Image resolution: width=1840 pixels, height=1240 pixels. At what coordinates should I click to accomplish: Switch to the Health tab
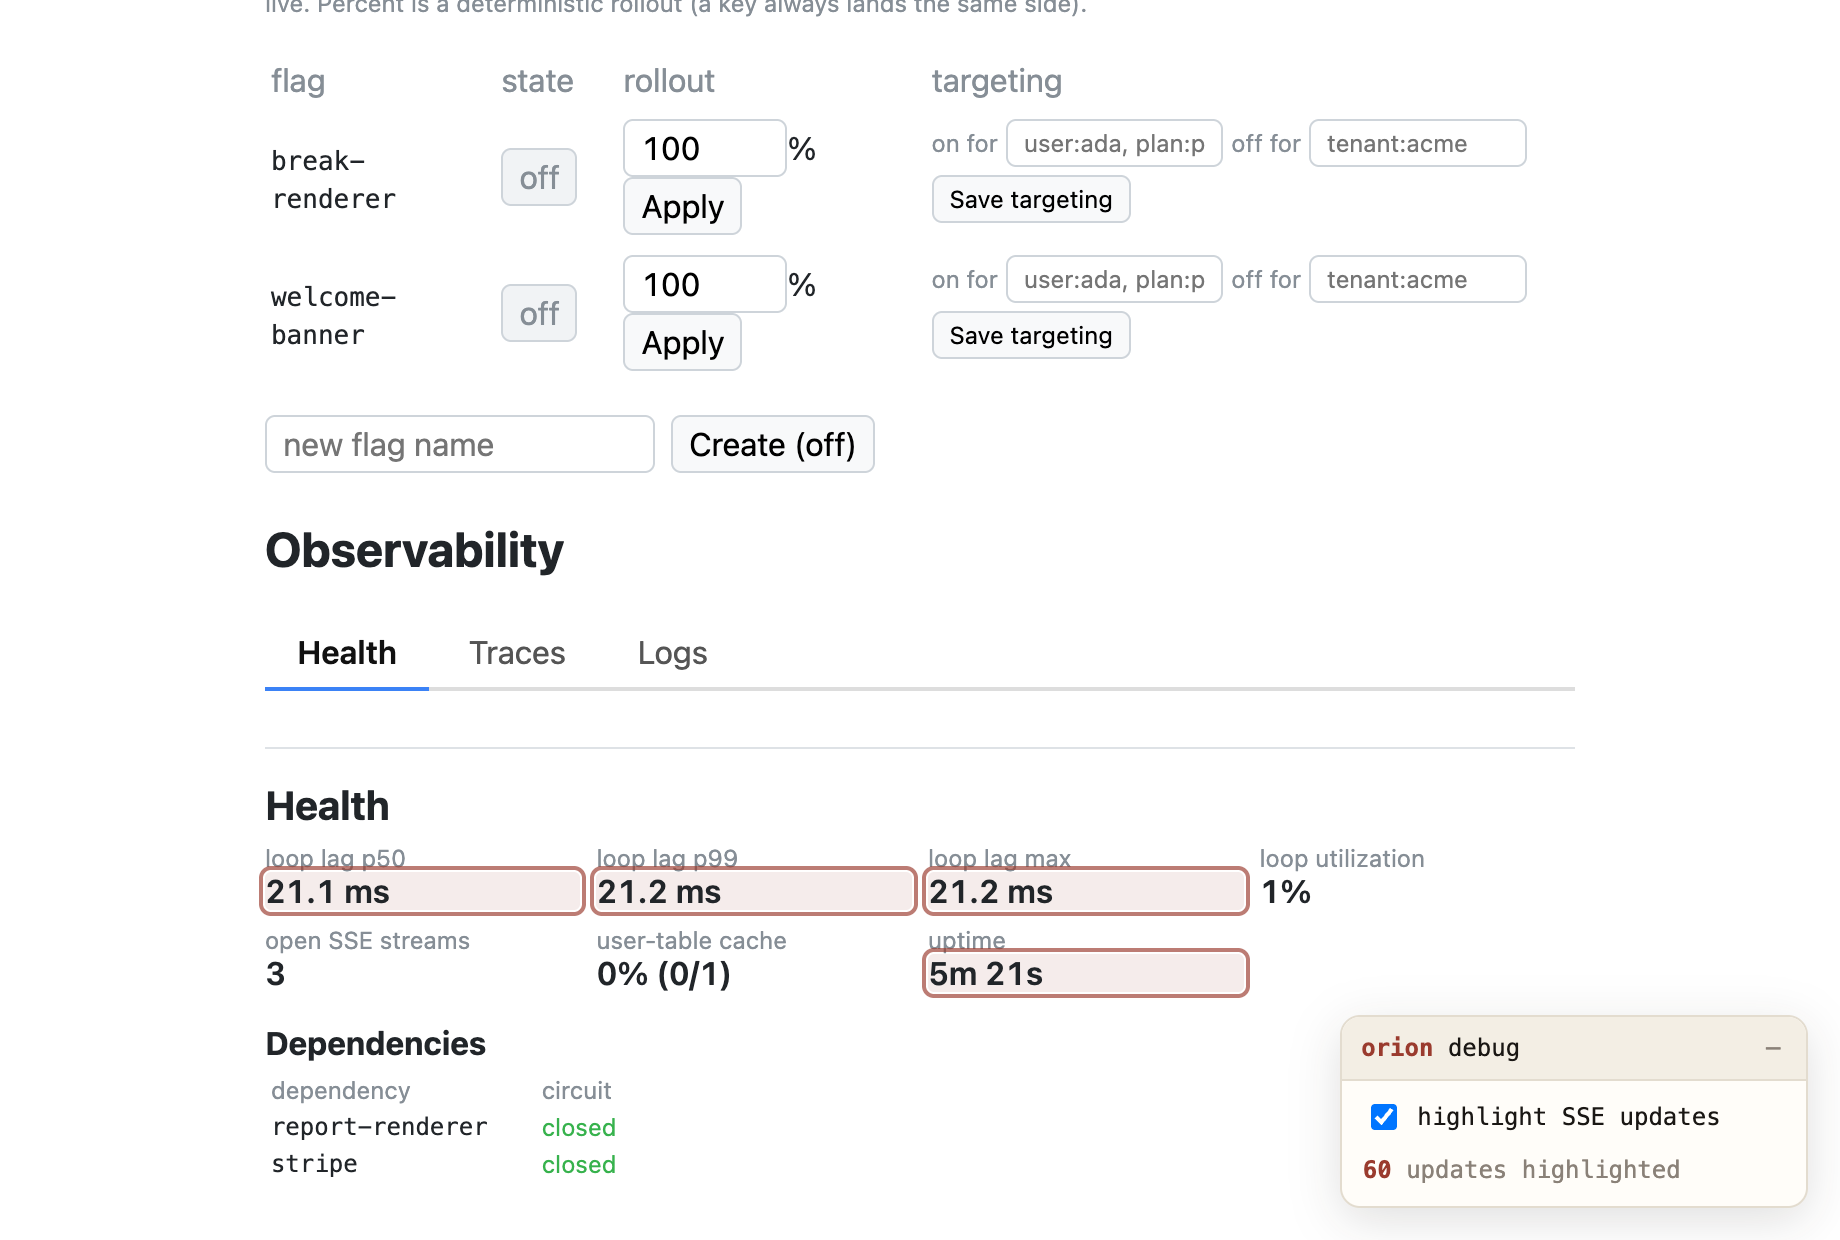tap(347, 653)
